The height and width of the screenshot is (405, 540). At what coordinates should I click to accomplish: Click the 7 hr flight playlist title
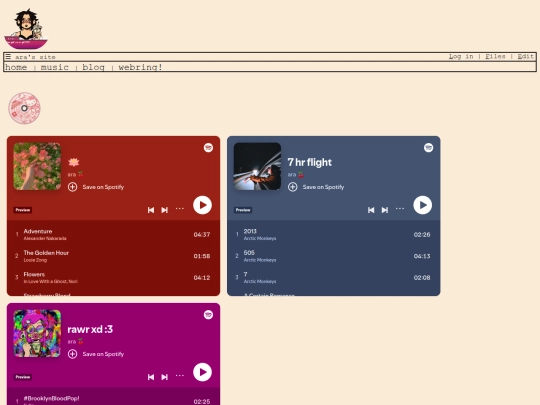(x=310, y=162)
